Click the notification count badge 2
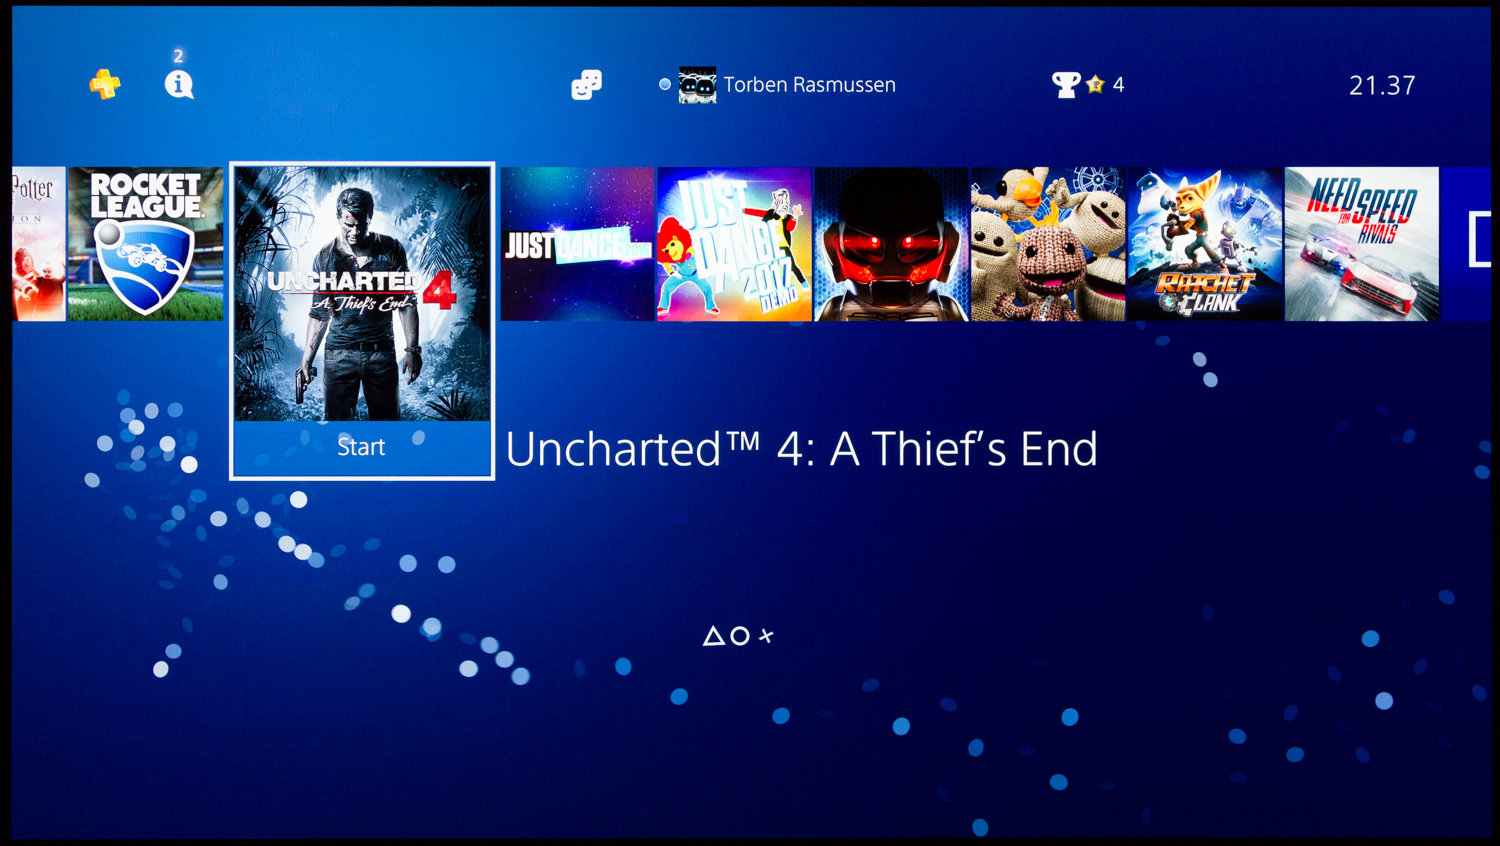Viewport: 1500px width, 846px height. pyautogui.click(x=178, y=56)
